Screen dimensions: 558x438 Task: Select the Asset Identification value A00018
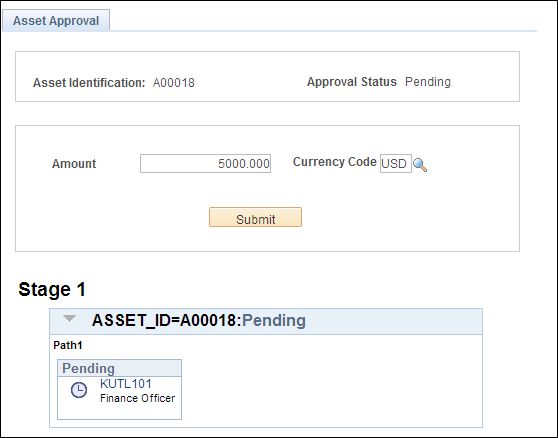coord(174,83)
